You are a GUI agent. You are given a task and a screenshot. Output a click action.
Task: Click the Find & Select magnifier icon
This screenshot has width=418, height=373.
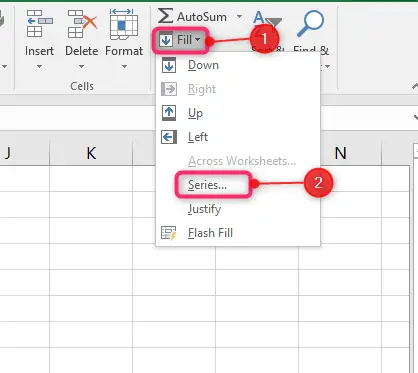click(310, 23)
